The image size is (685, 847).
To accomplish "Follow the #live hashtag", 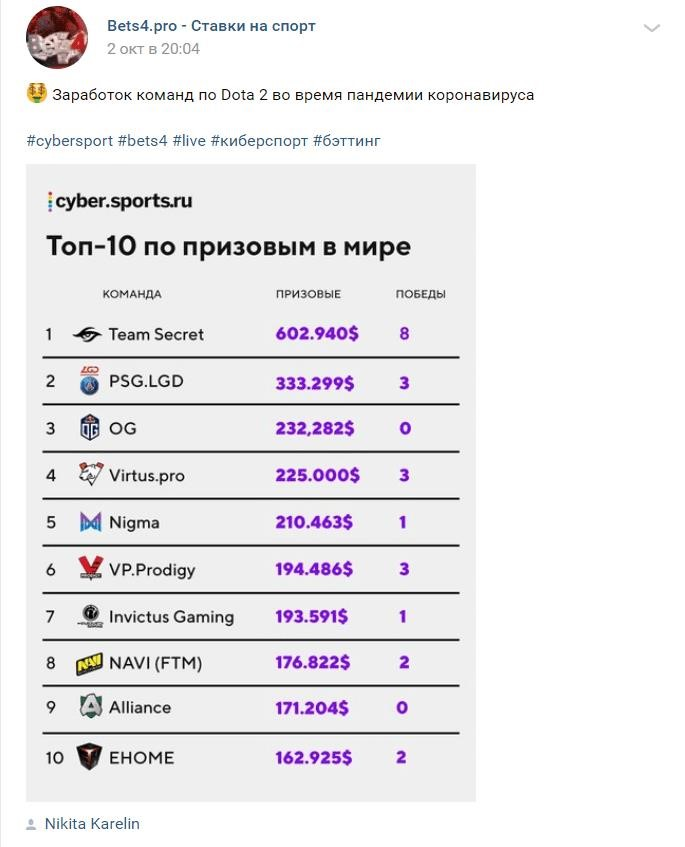I will coord(189,141).
